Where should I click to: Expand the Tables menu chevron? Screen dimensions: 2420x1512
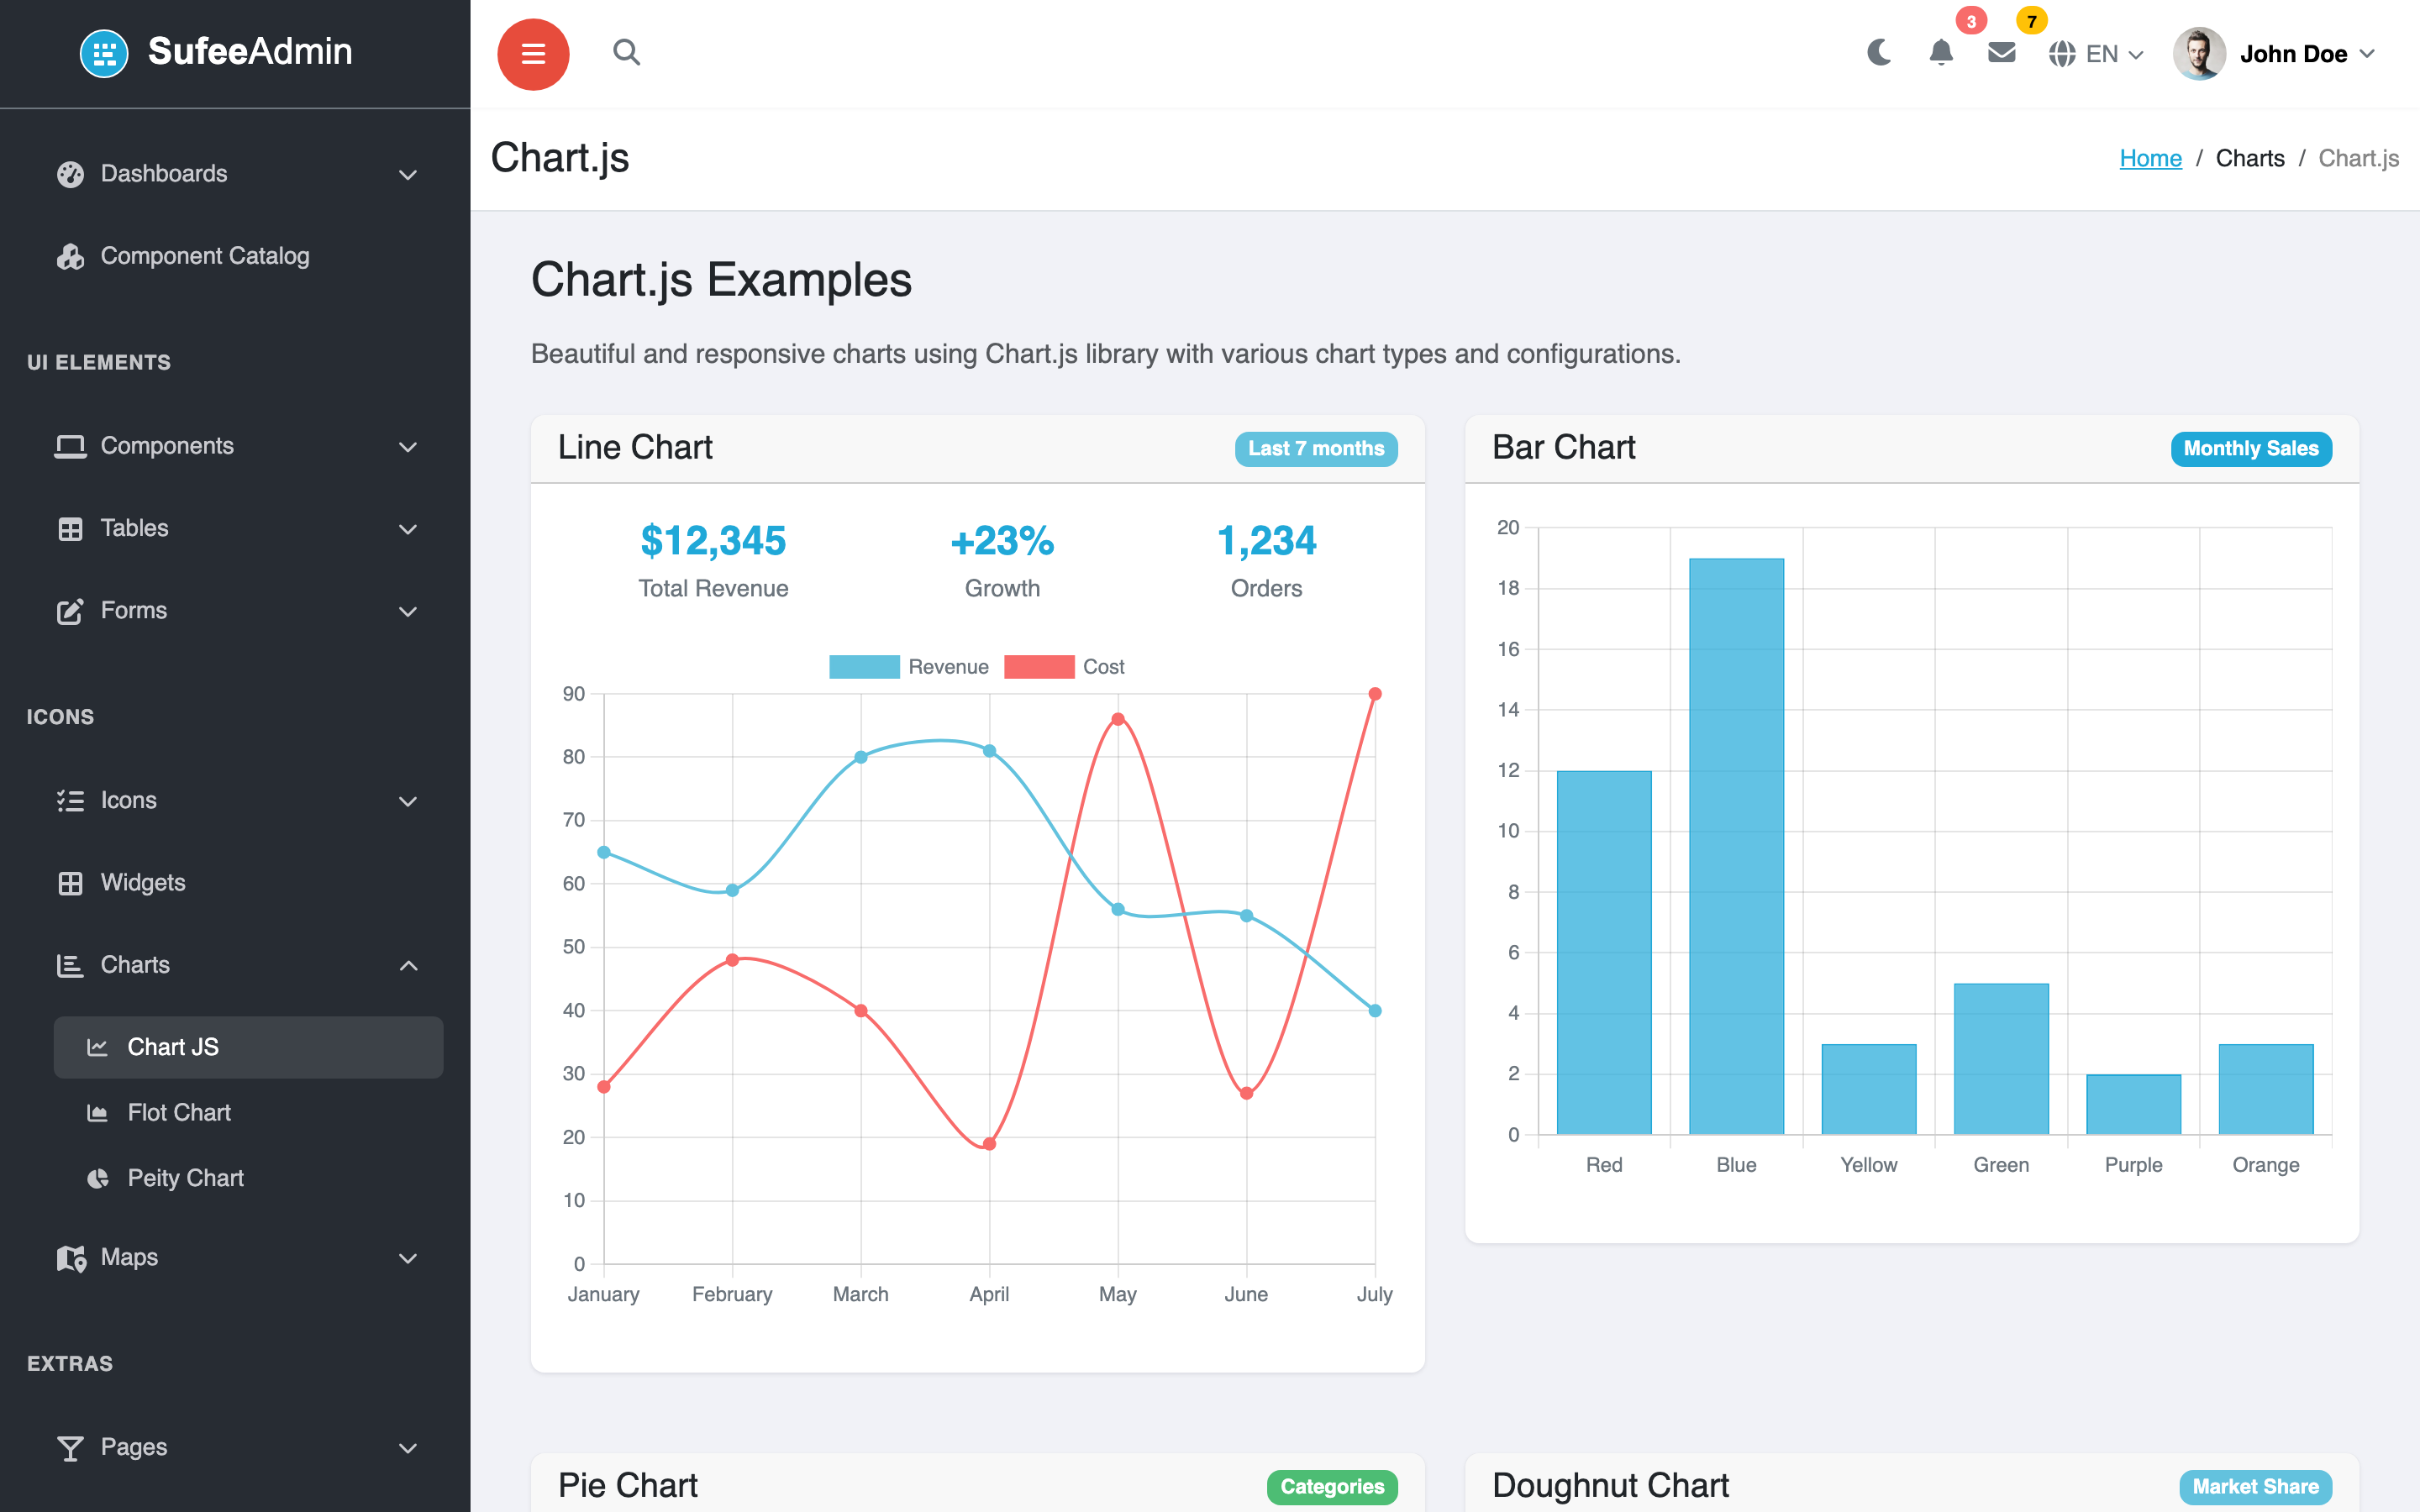click(408, 529)
